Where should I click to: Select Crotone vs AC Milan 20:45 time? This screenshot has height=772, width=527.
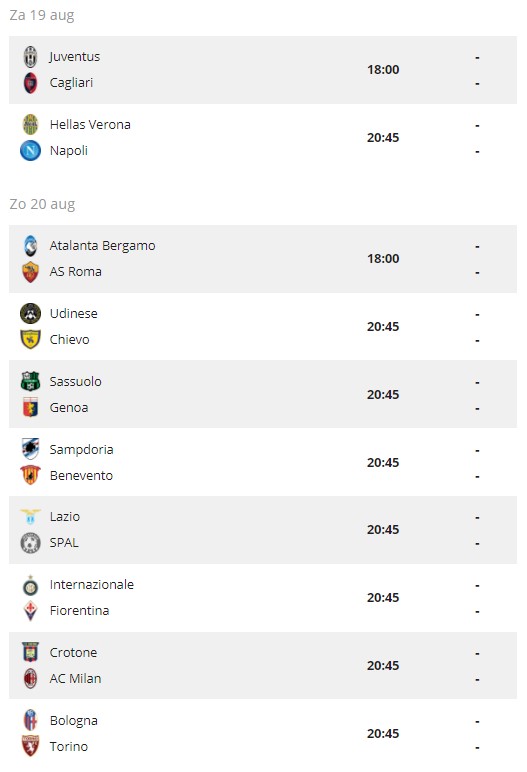pos(383,666)
